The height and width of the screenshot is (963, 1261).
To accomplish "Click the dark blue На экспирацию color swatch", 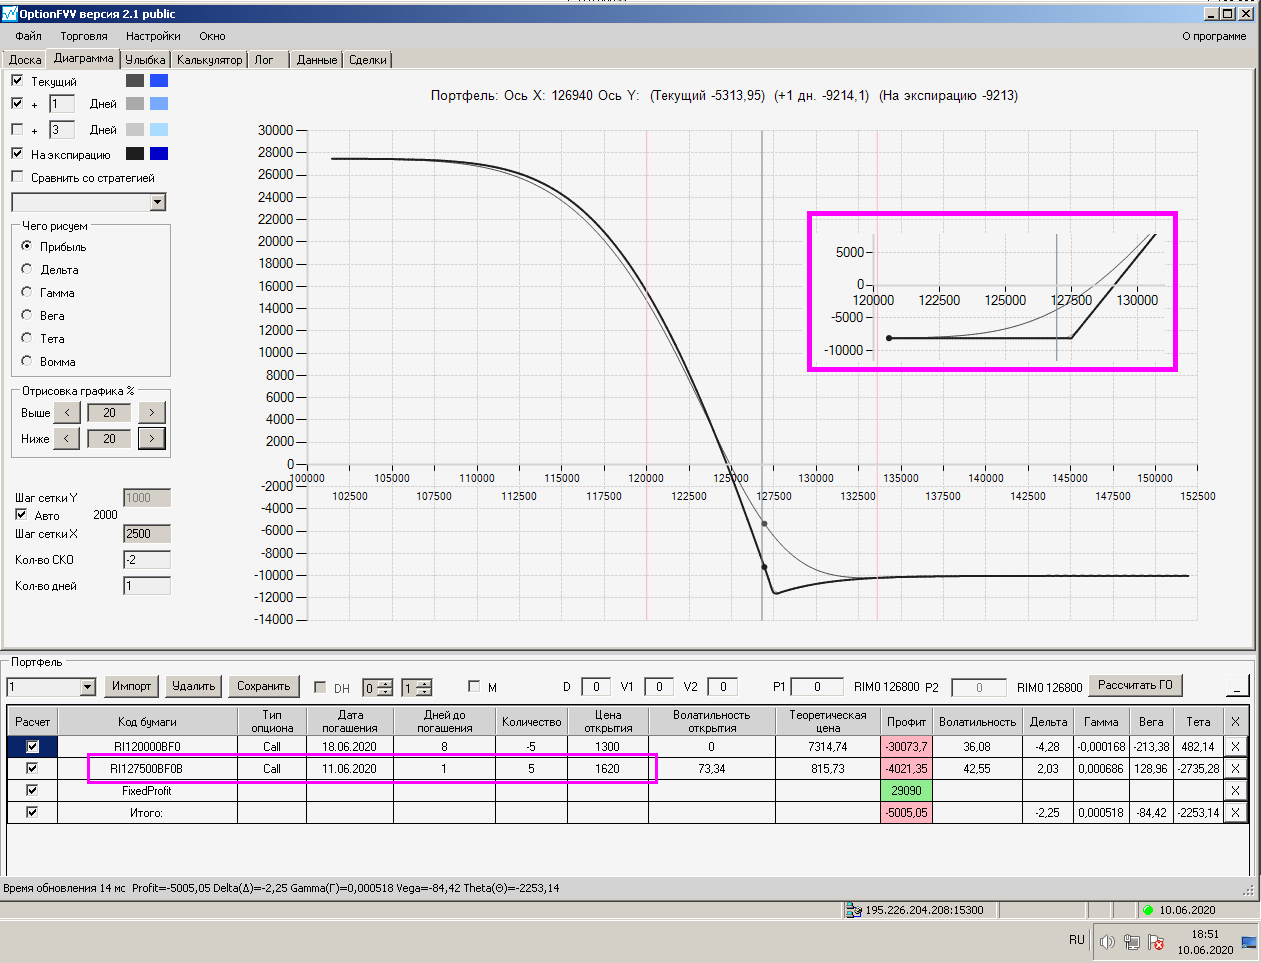I will pyautogui.click(x=159, y=153).
